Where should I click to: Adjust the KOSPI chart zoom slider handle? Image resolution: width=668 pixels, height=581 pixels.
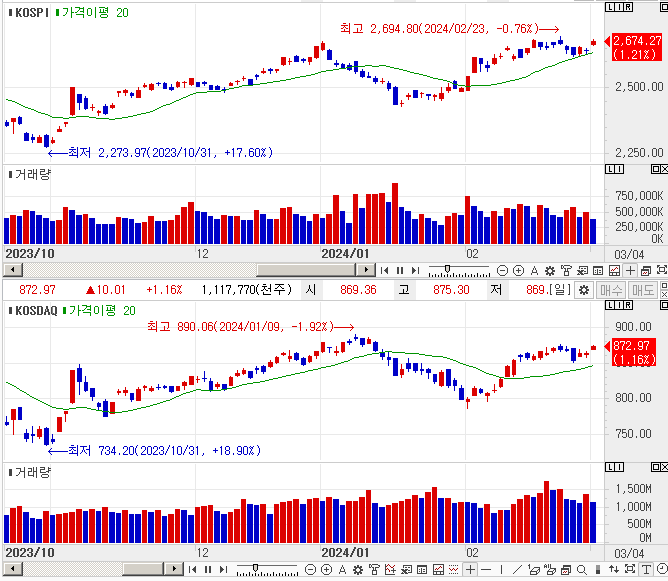[447, 269]
